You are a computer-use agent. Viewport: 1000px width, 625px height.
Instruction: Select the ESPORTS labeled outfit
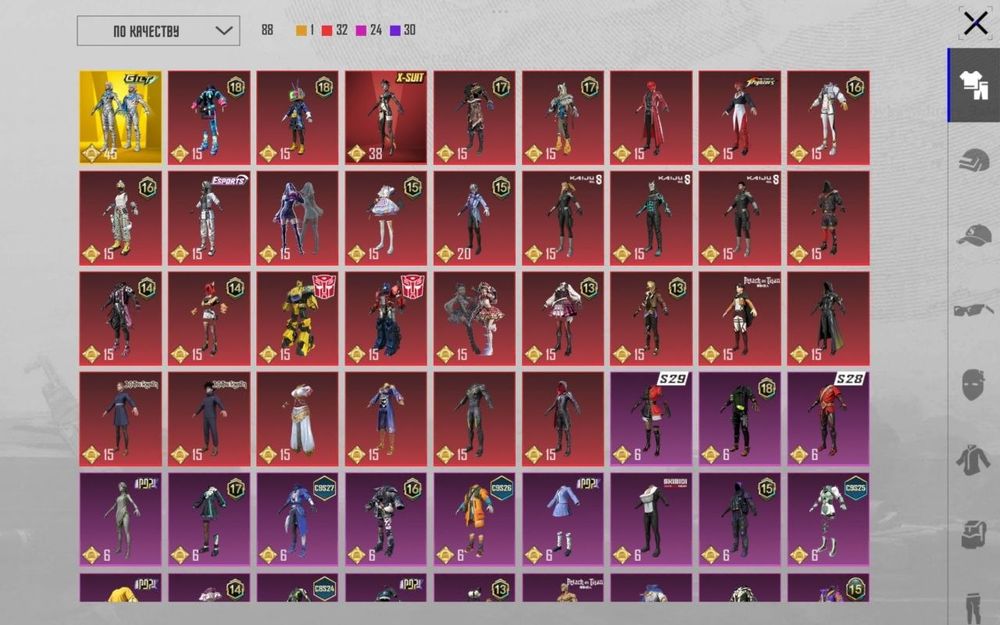tap(209, 217)
